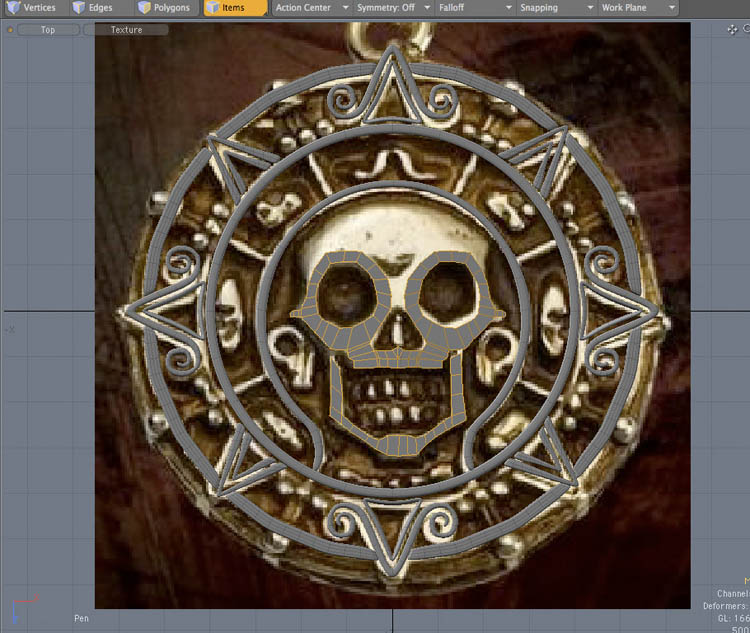Screen dimensions: 750x633
Task: Click the Vertices cube icon
Action: (x=13, y=7)
